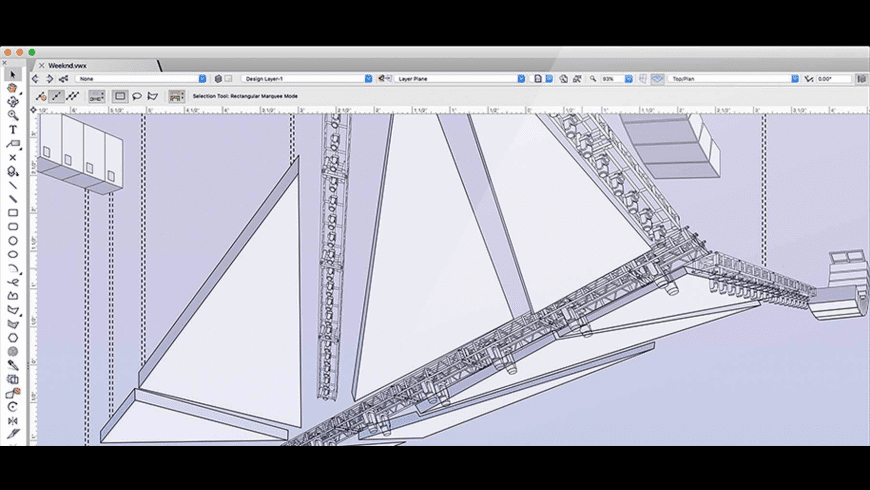Image resolution: width=870 pixels, height=490 pixels.
Task: Go to previous view with back arrow
Action: tap(36, 78)
